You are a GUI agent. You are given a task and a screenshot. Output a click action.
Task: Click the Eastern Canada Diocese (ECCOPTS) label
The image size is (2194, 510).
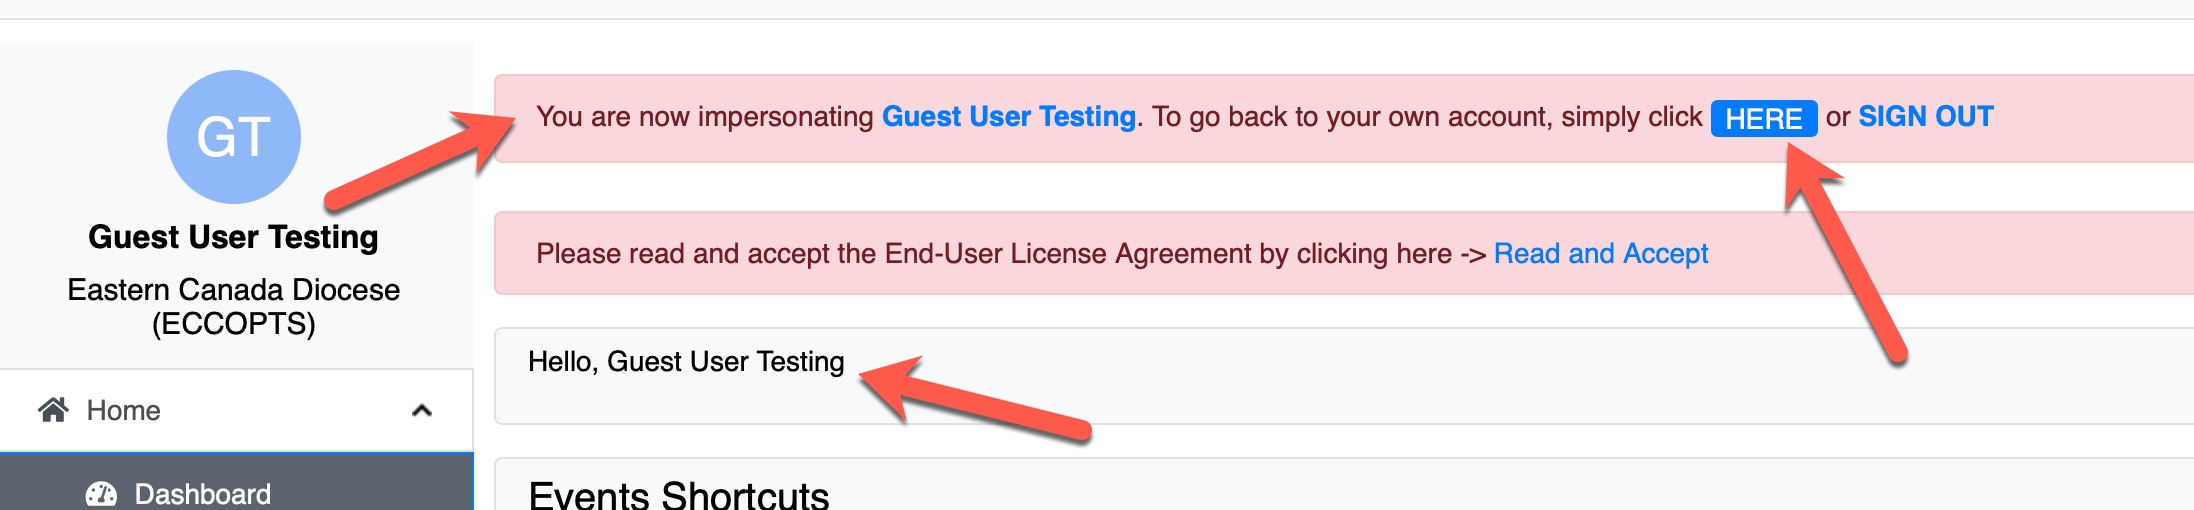point(234,306)
